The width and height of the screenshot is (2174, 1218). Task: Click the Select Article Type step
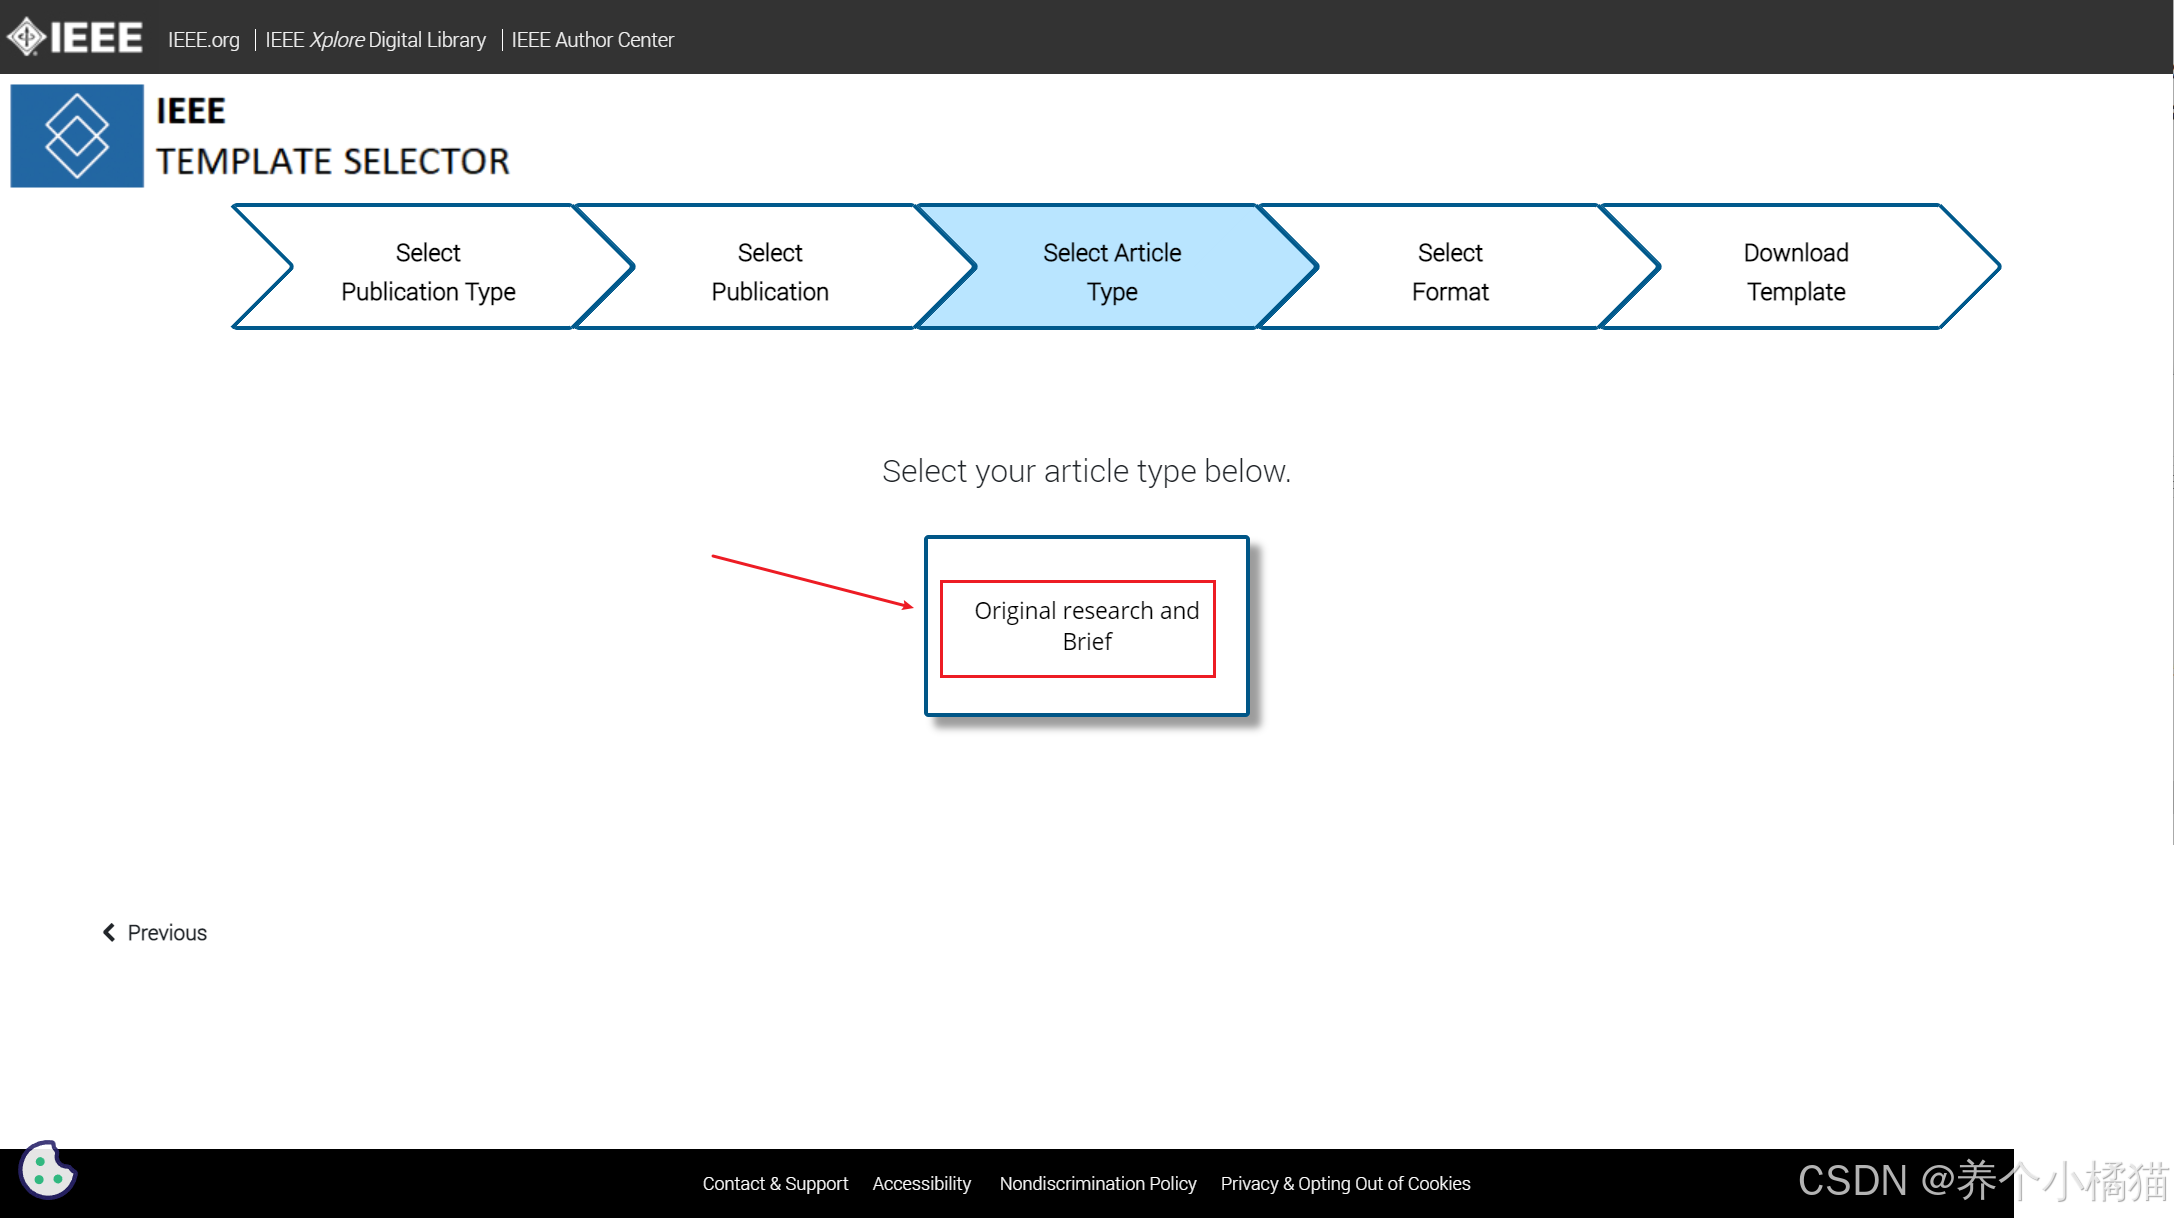click(x=1111, y=271)
